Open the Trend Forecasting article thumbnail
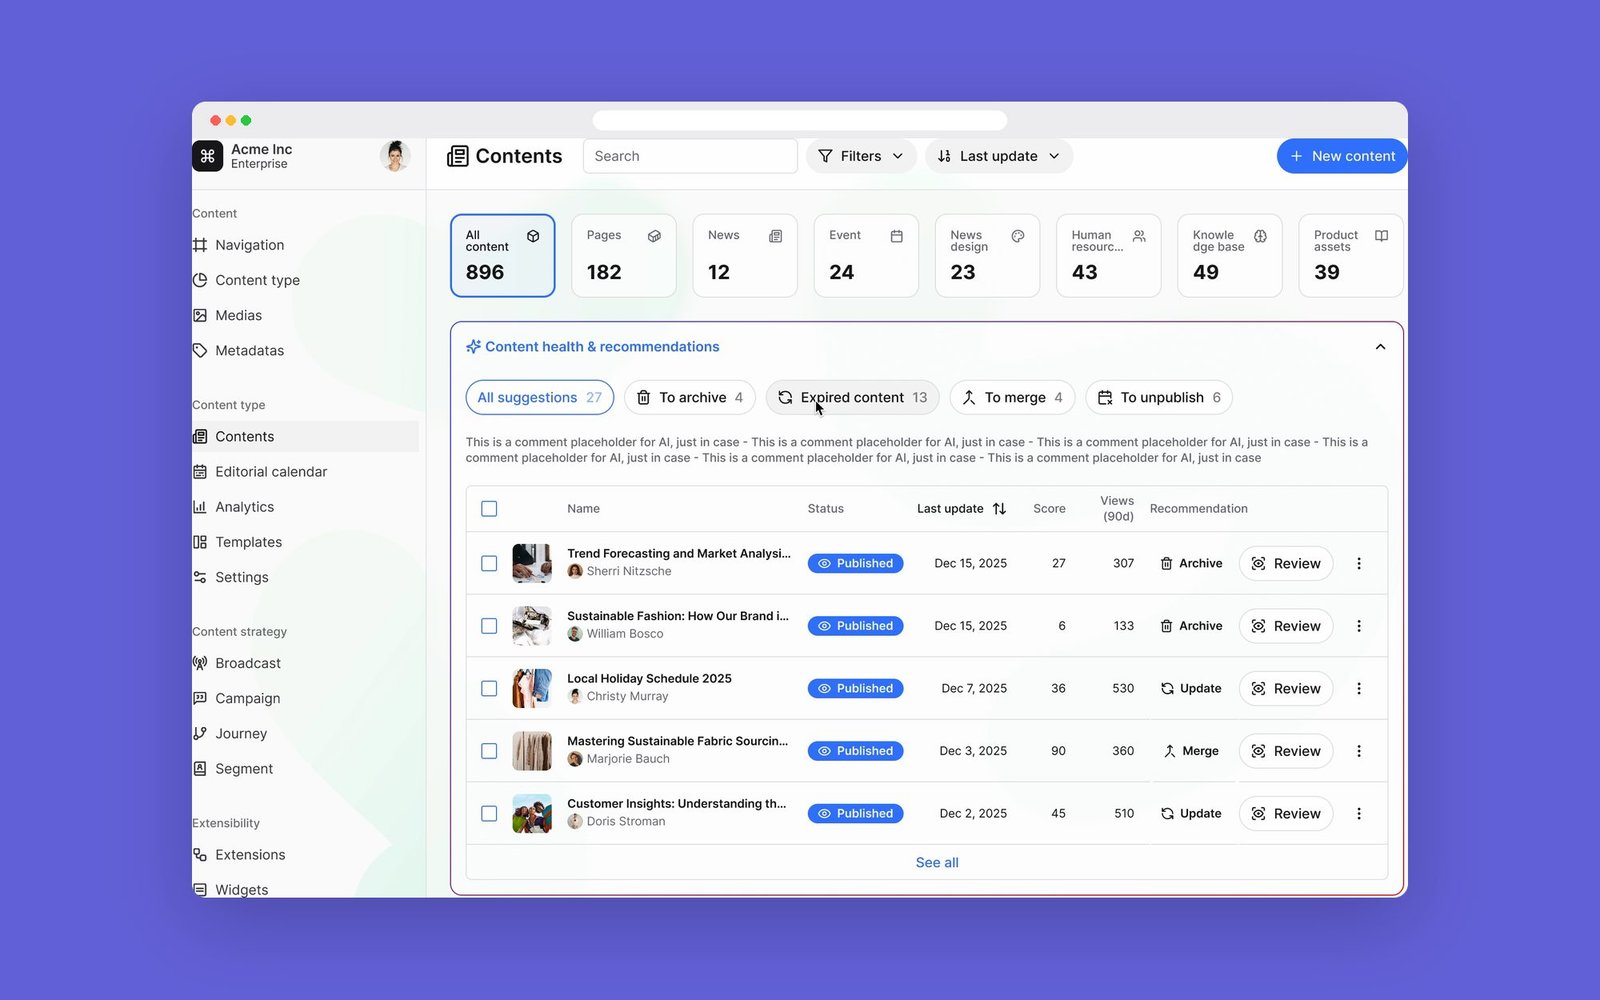Viewport: 1600px width, 1000px height. pyautogui.click(x=532, y=563)
